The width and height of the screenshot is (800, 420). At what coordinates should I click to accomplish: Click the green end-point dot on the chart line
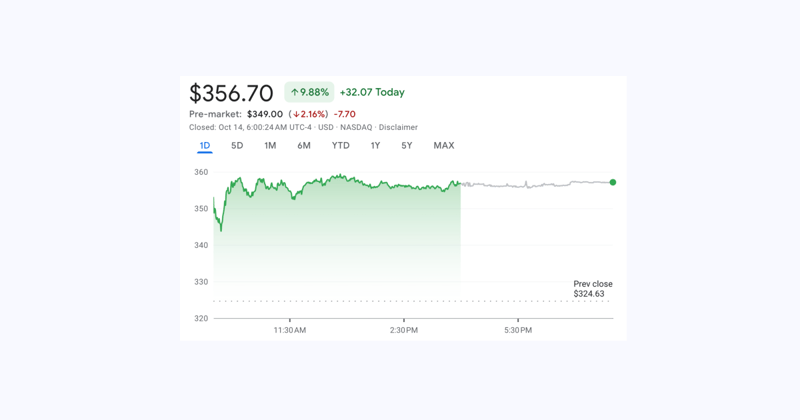613,182
